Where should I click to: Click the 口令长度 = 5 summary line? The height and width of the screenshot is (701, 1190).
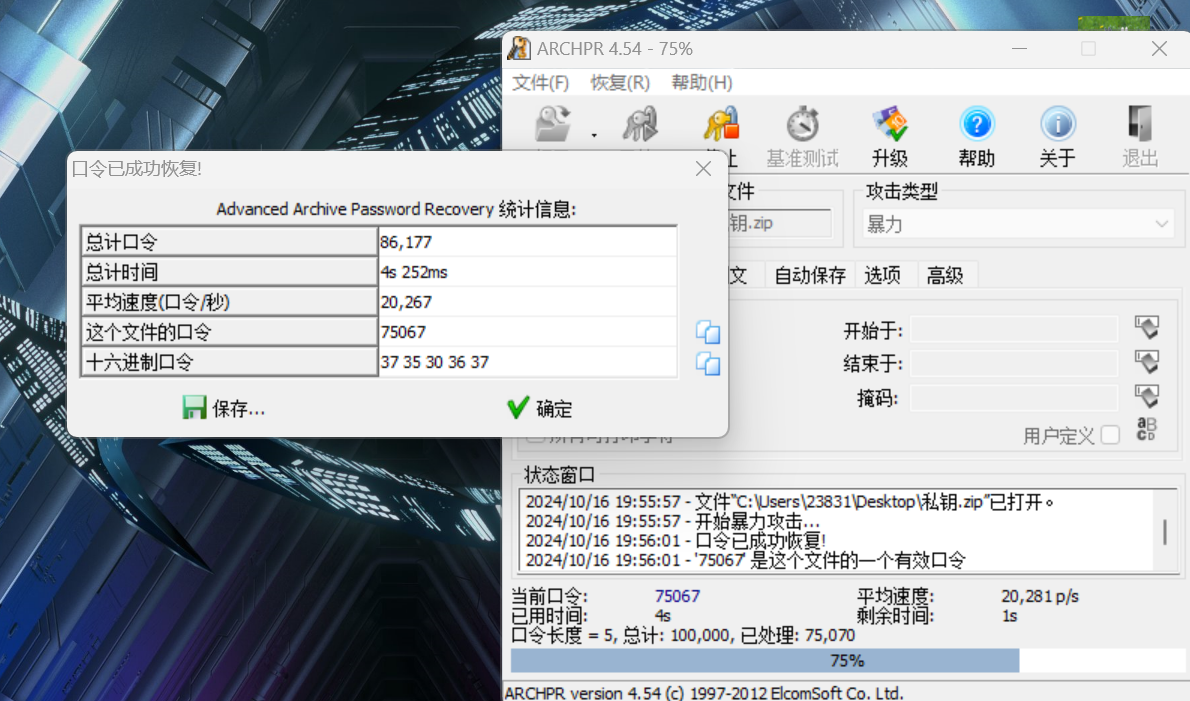click(683, 635)
